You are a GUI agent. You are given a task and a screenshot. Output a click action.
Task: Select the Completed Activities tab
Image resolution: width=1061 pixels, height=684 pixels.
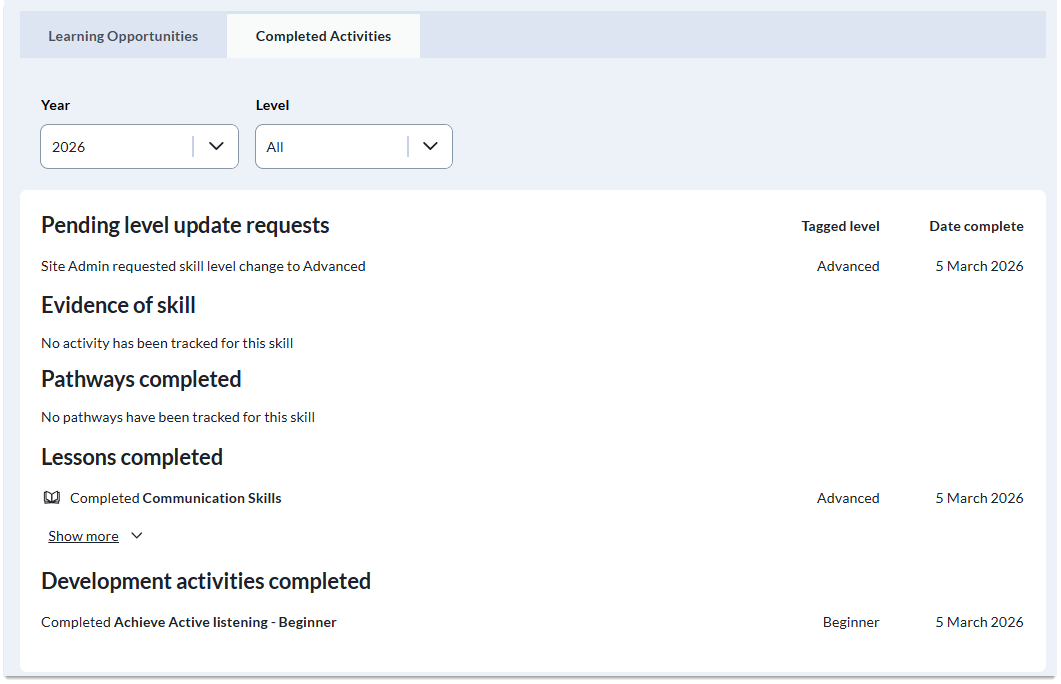323,36
